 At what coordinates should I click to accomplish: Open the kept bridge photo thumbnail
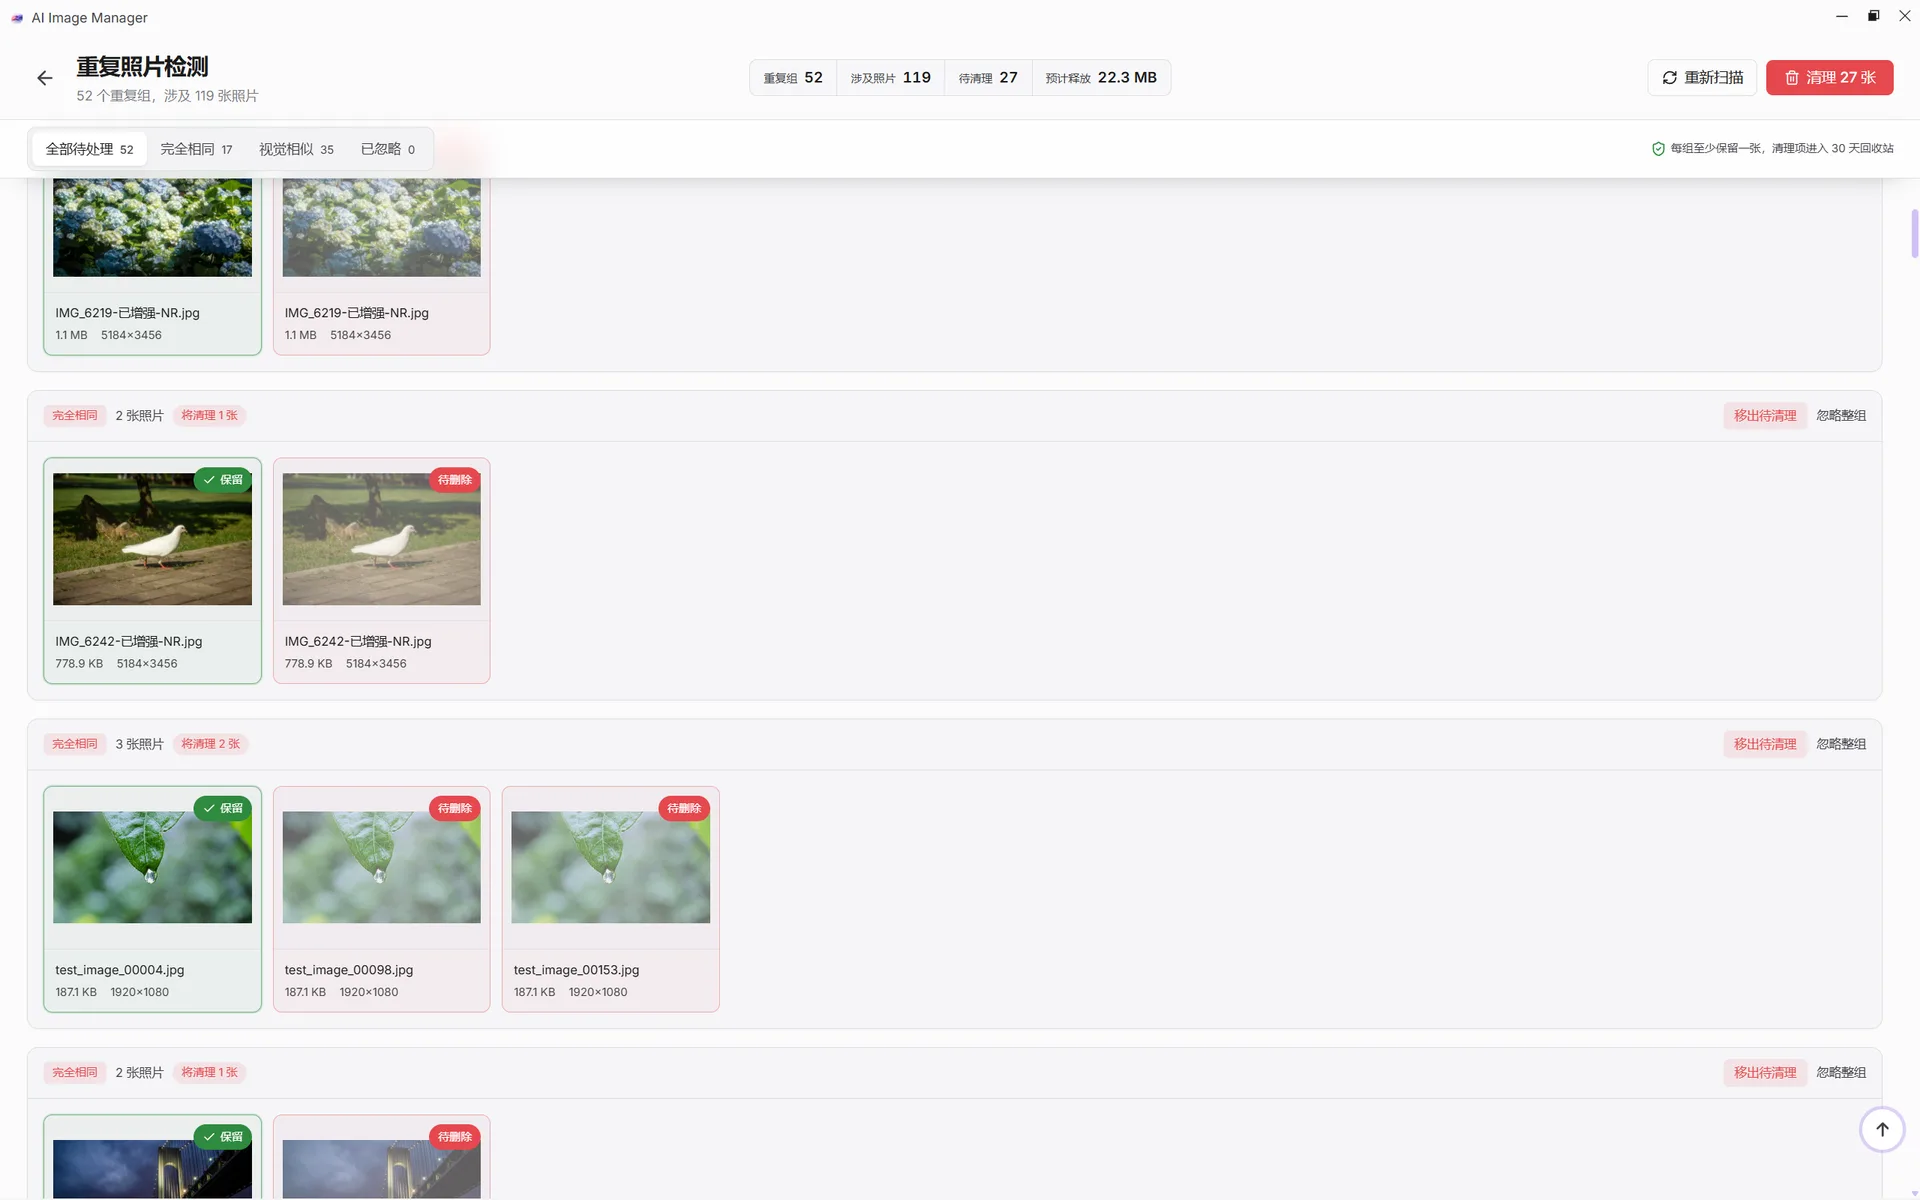click(152, 1169)
